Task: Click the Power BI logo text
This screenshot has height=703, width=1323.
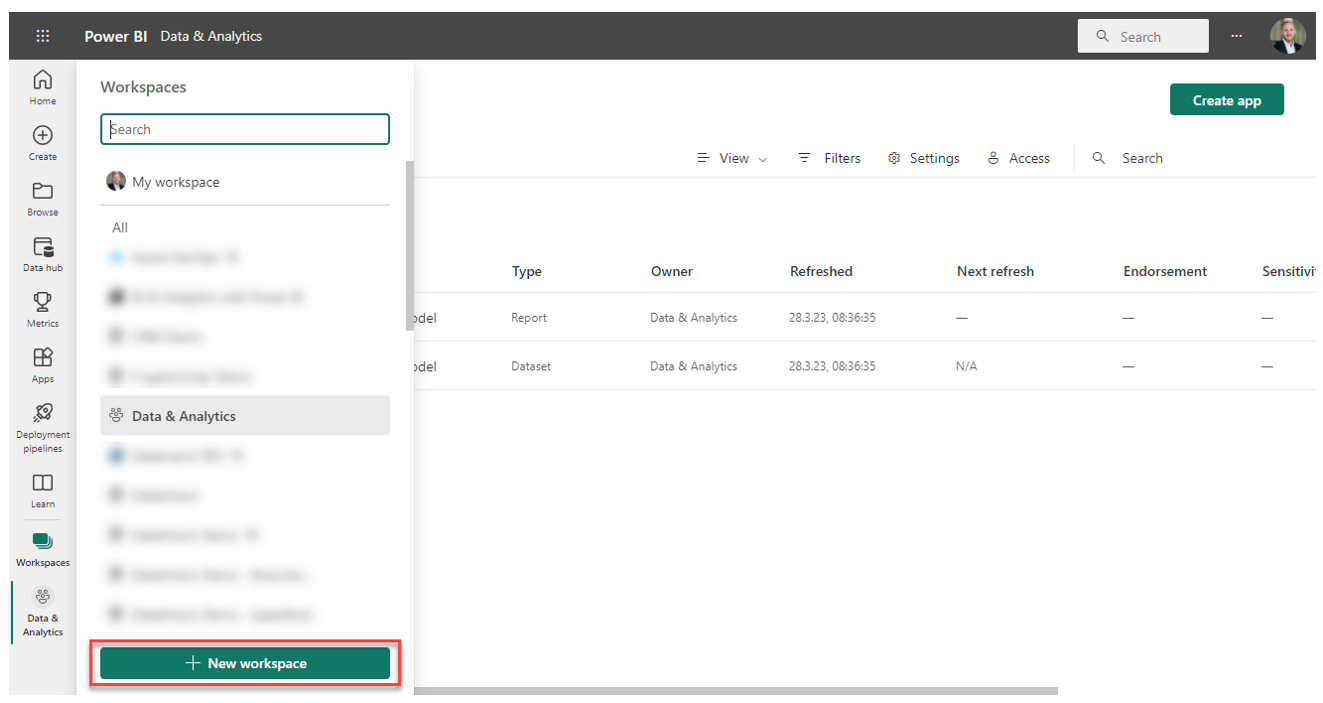Action: [x=116, y=36]
